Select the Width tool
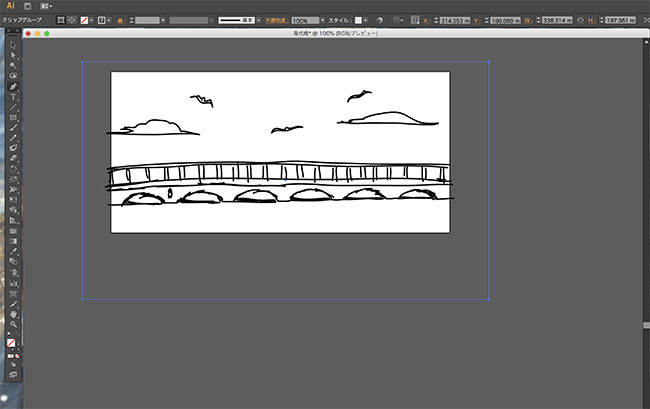The image size is (650, 409). 13,189
